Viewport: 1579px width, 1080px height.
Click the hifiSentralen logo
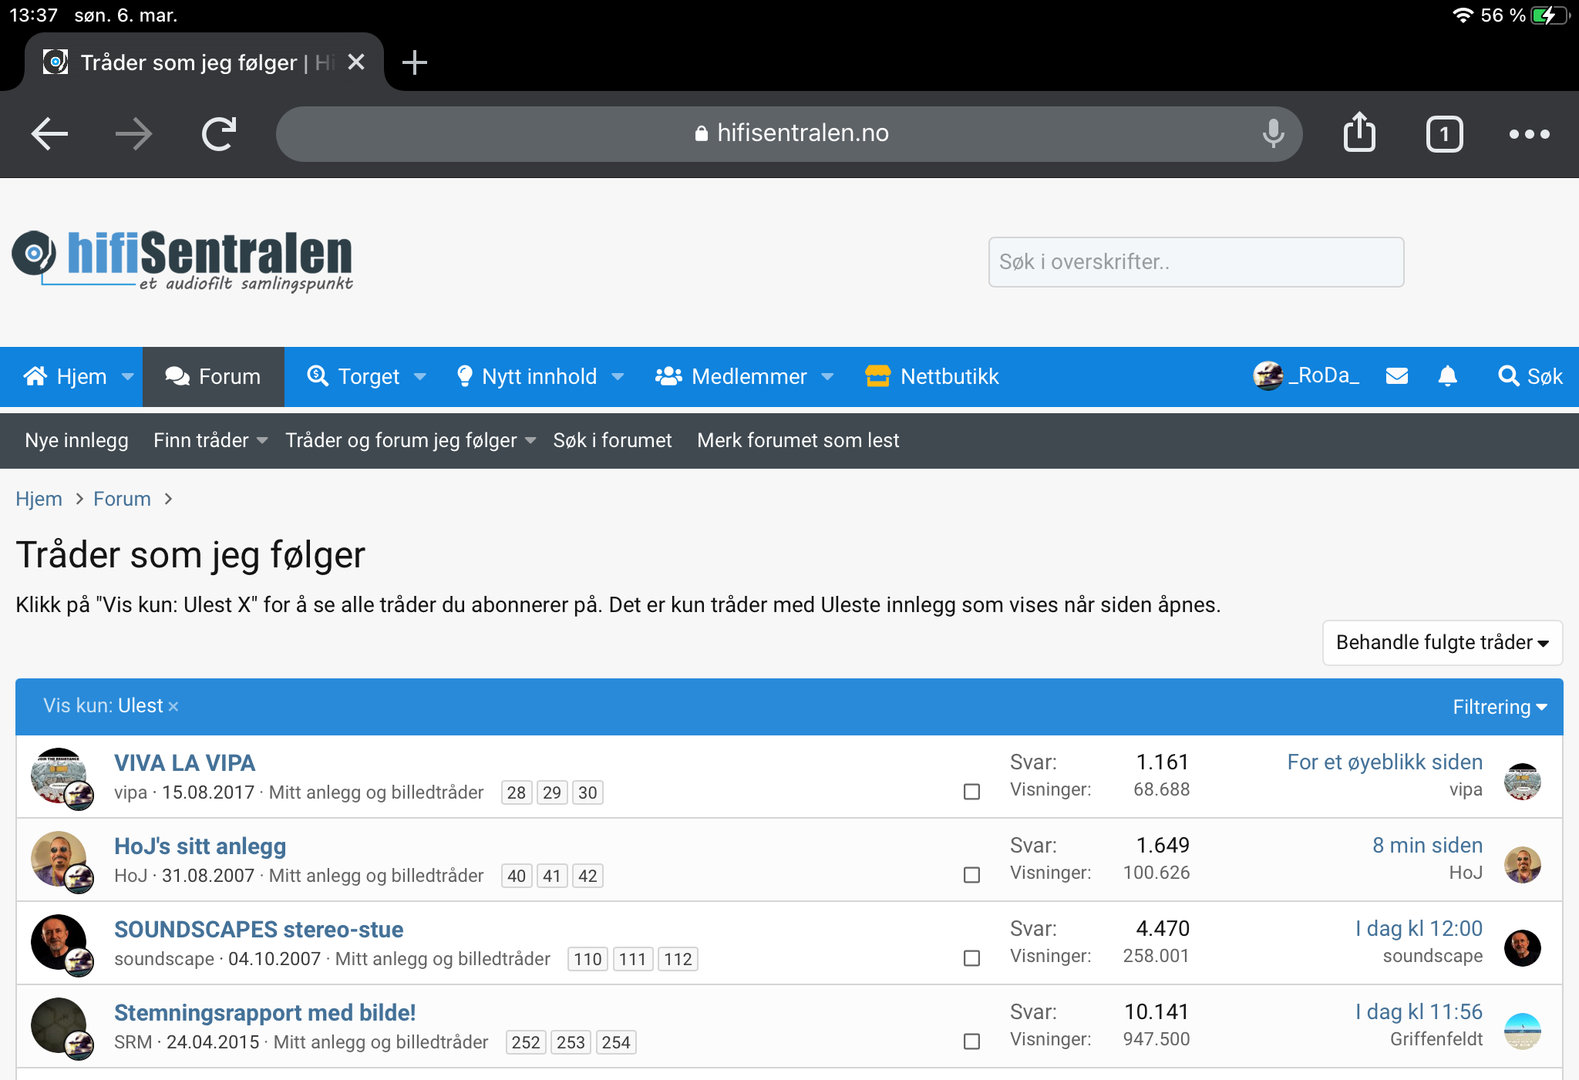[x=182, y=260]
